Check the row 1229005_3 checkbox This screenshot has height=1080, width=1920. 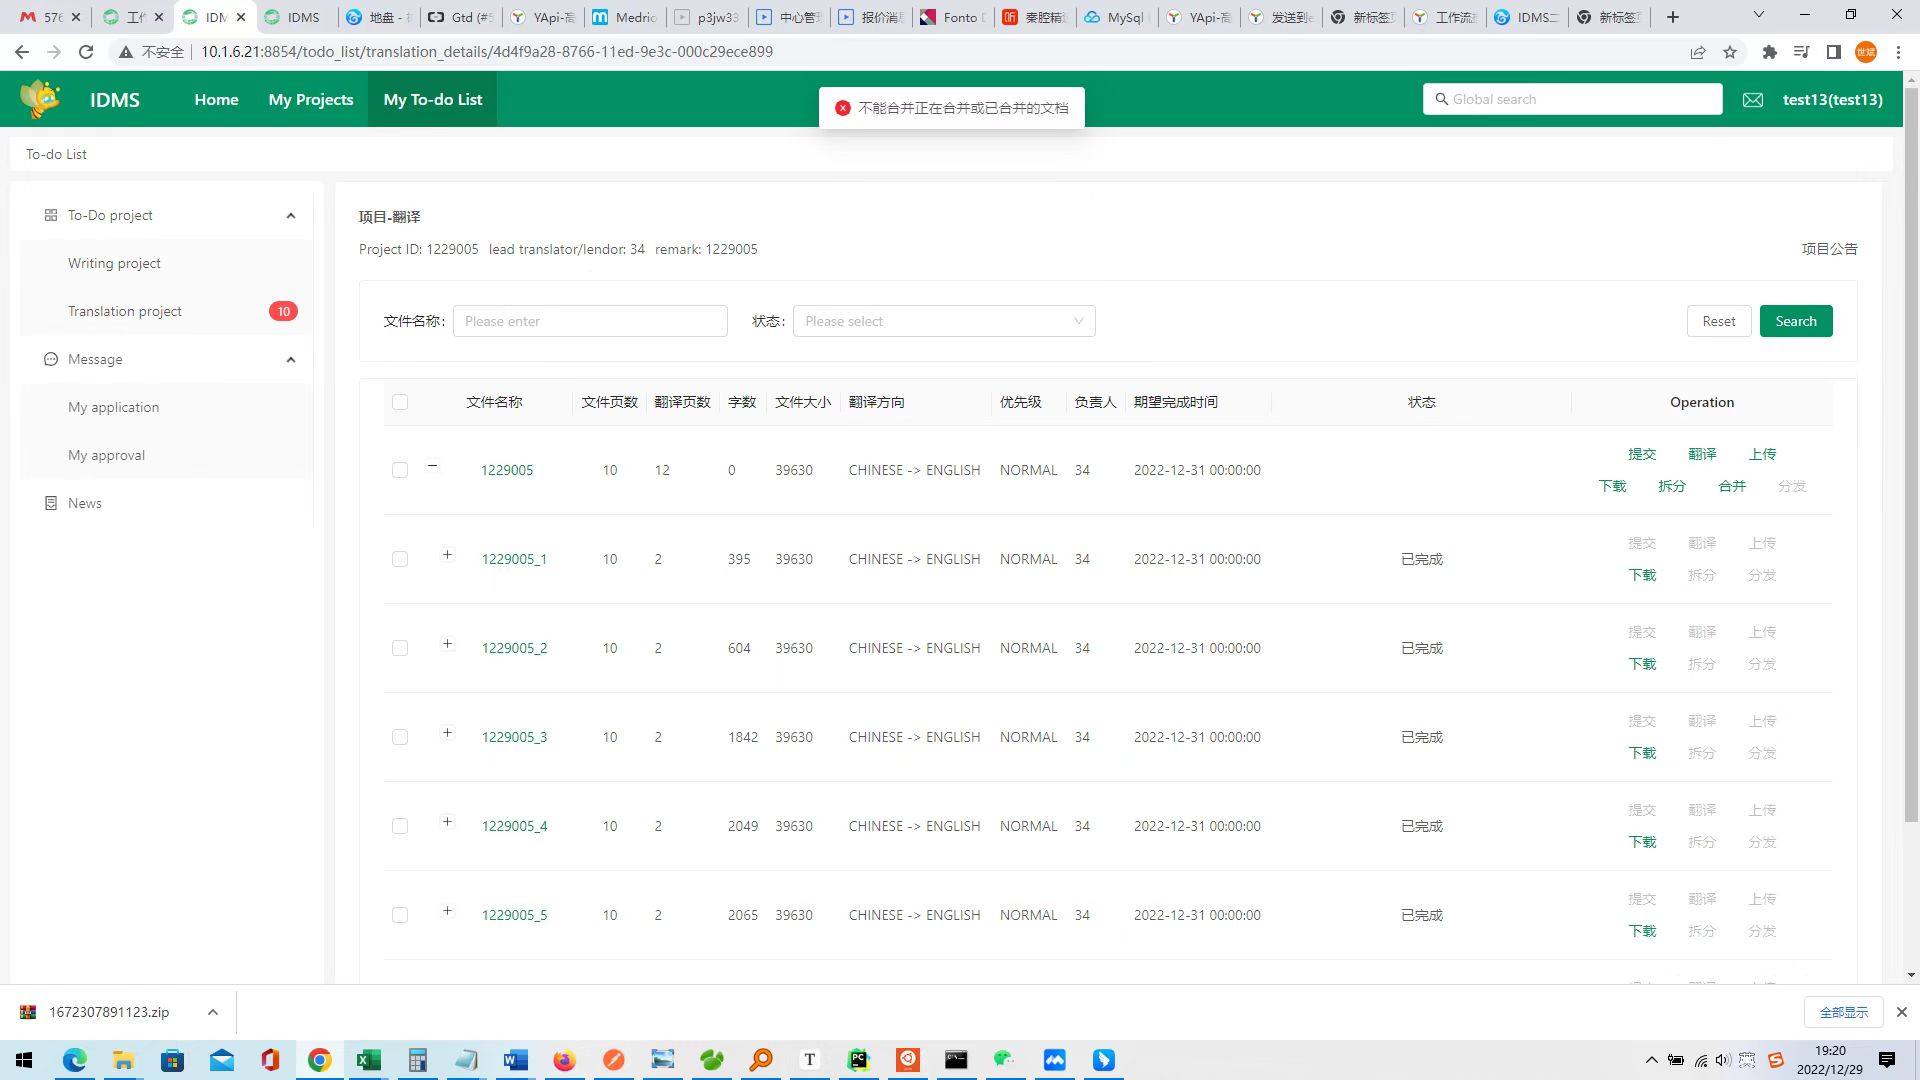click(x=400, y=737)
